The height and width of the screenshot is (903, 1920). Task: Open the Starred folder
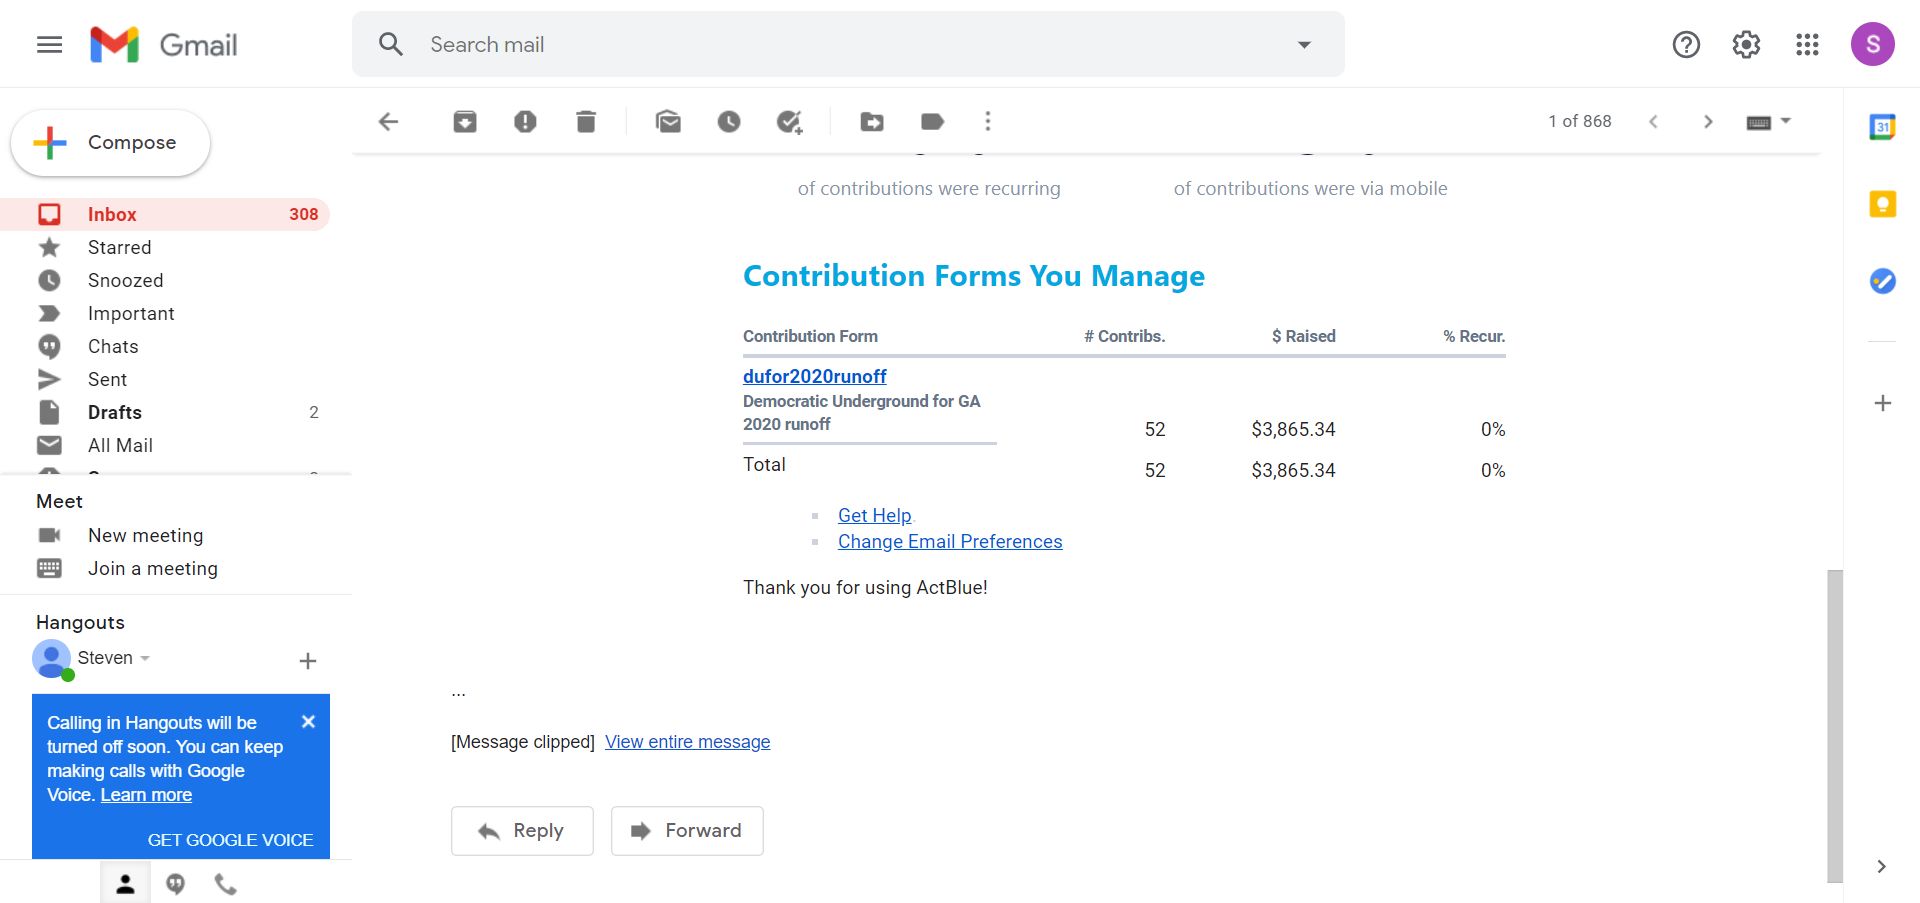(119, 247)
